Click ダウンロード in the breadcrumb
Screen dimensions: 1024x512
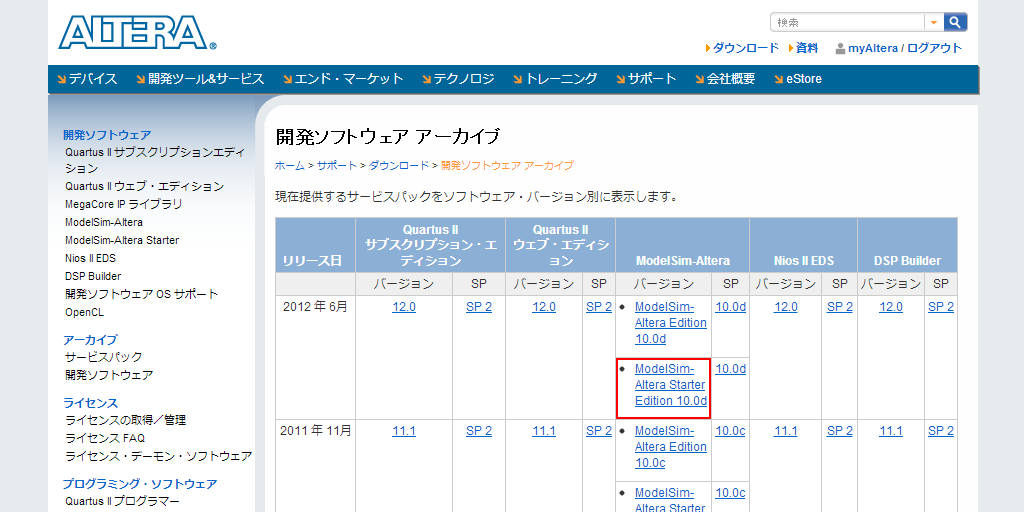click(399, 166)
